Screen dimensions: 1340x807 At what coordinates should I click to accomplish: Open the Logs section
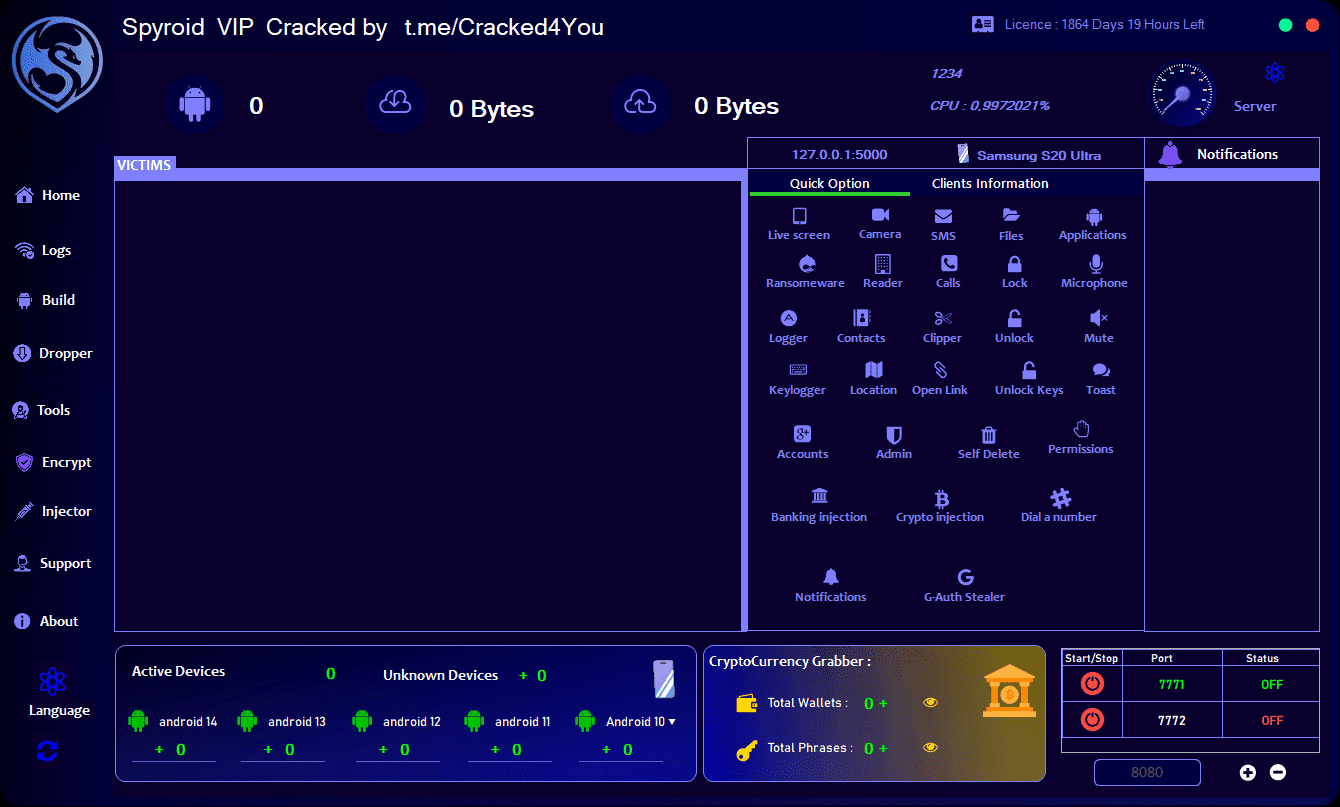tap(44, 250)
